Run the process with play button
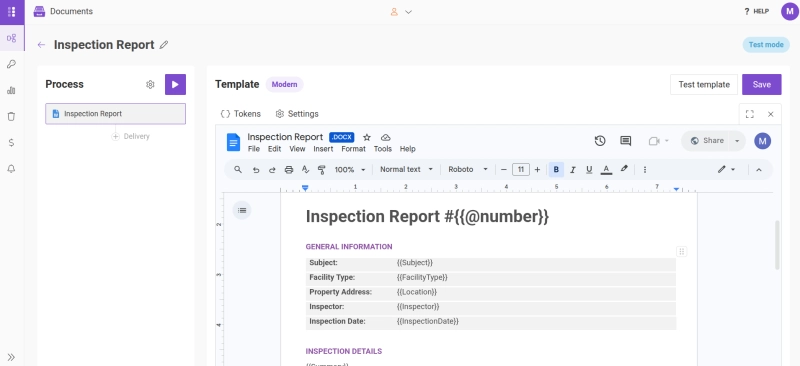800x366 pixels. coord(176,85)
